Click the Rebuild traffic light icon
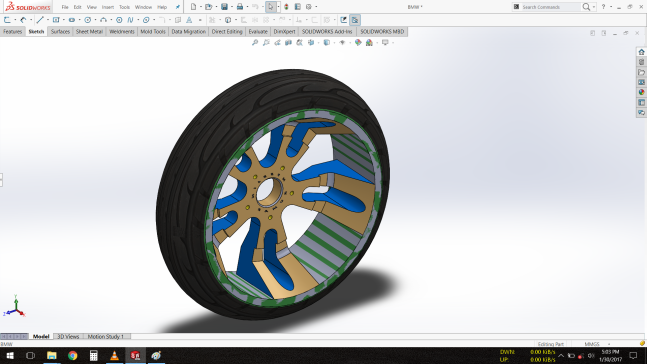The height and width of the screenshot is (364, 647). tap(286, 7)
